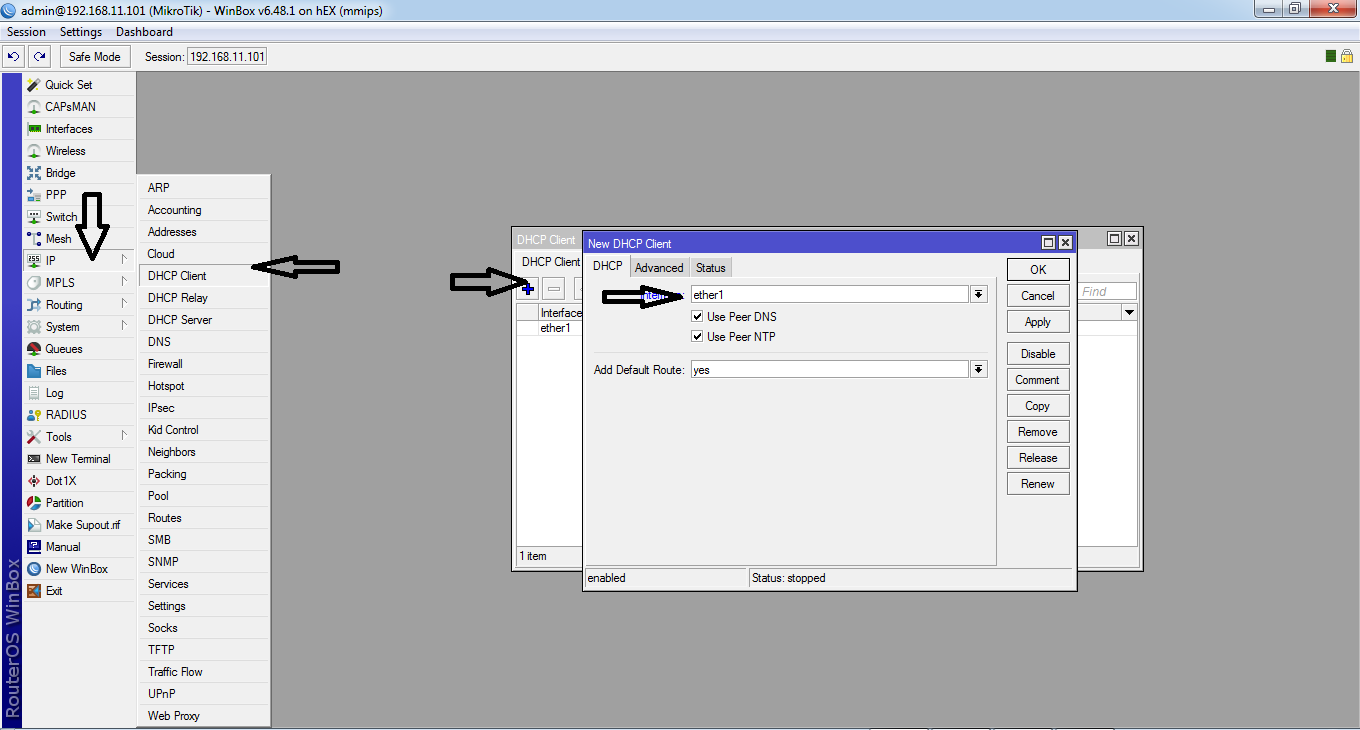Choose Routes from IP submenu
The width and height of the screenshot is (1360, 730).
coord(204,518)
